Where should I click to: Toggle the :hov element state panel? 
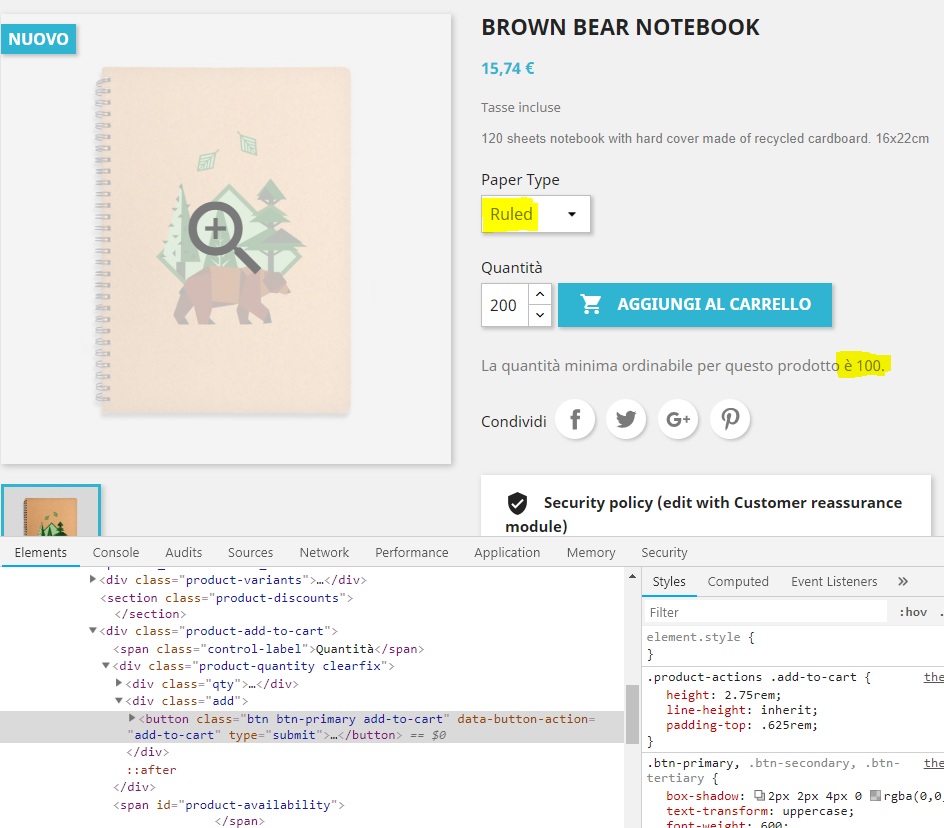point(913,612)
